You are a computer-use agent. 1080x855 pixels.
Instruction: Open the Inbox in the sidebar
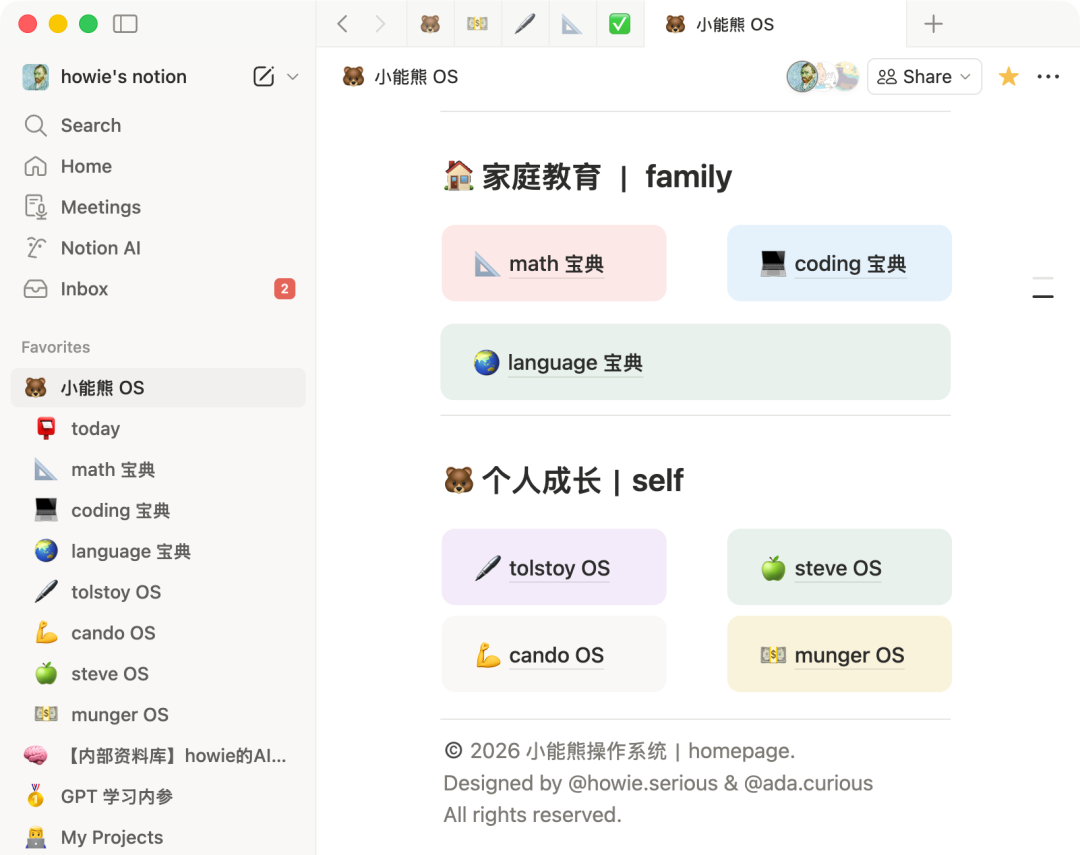pyautogui.click(x=158, y=289)
